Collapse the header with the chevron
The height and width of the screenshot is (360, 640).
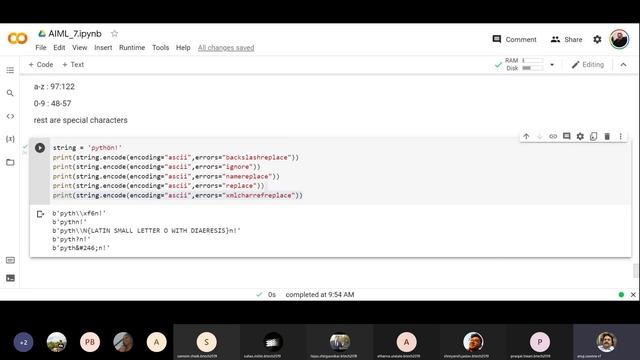pyautogui.click(x=623, y=64)
